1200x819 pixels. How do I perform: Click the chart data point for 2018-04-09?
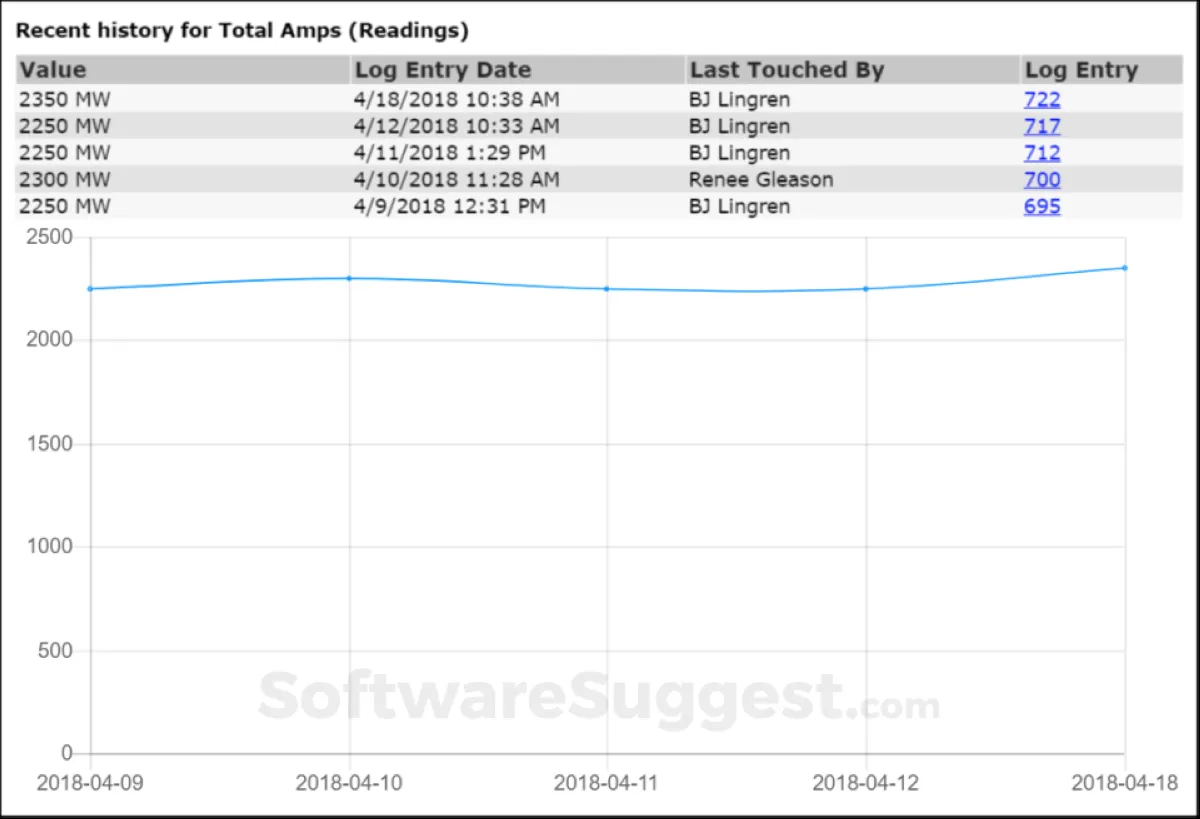tap(90, 289)
